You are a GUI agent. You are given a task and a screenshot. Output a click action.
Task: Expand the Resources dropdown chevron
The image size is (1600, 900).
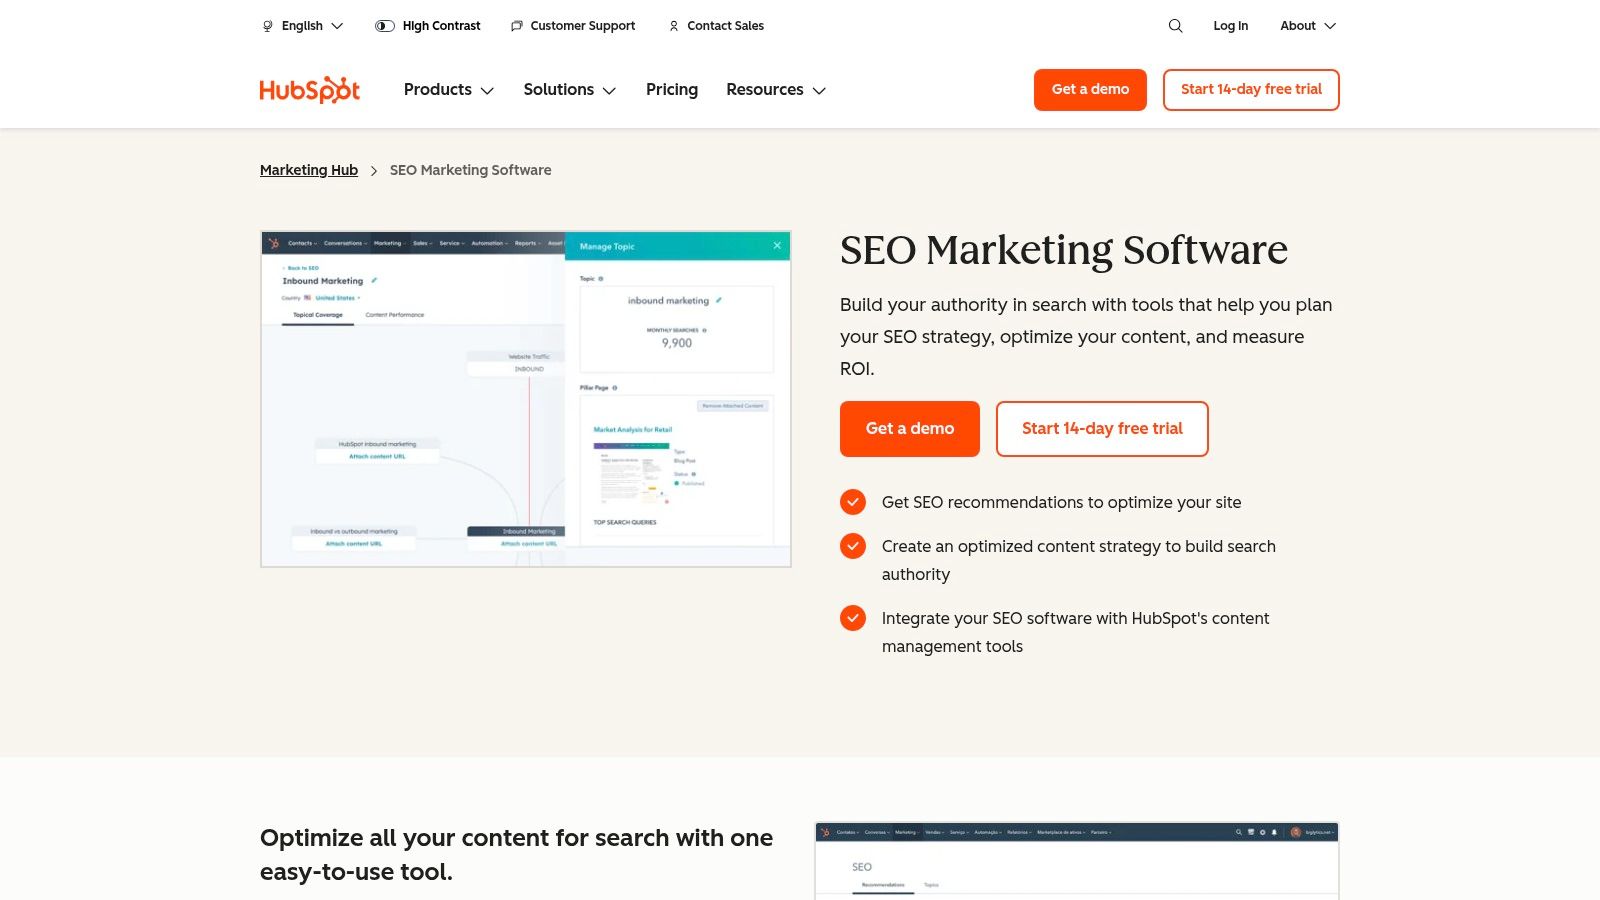coord(819,90)
